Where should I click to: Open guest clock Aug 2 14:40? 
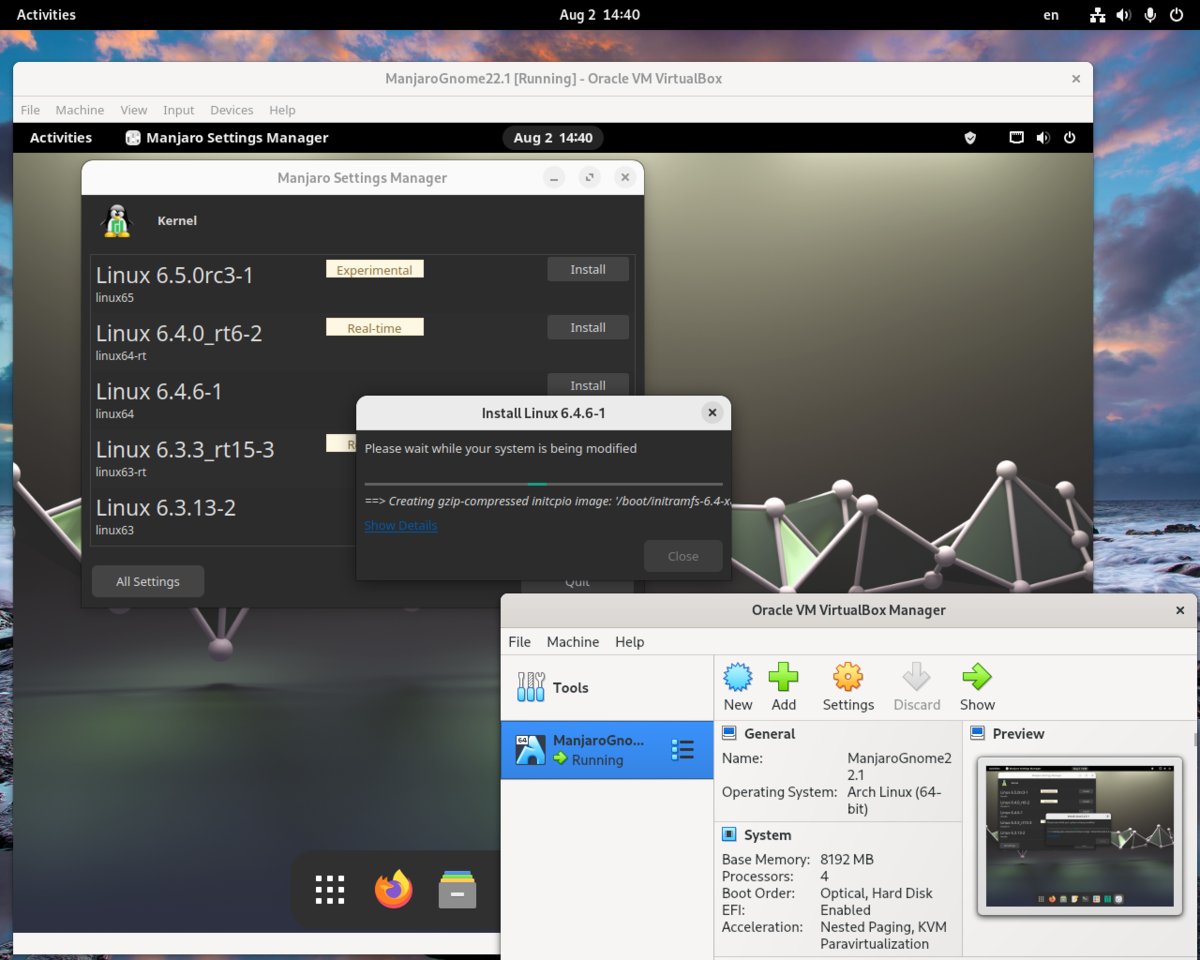click(x=553, y=138)
